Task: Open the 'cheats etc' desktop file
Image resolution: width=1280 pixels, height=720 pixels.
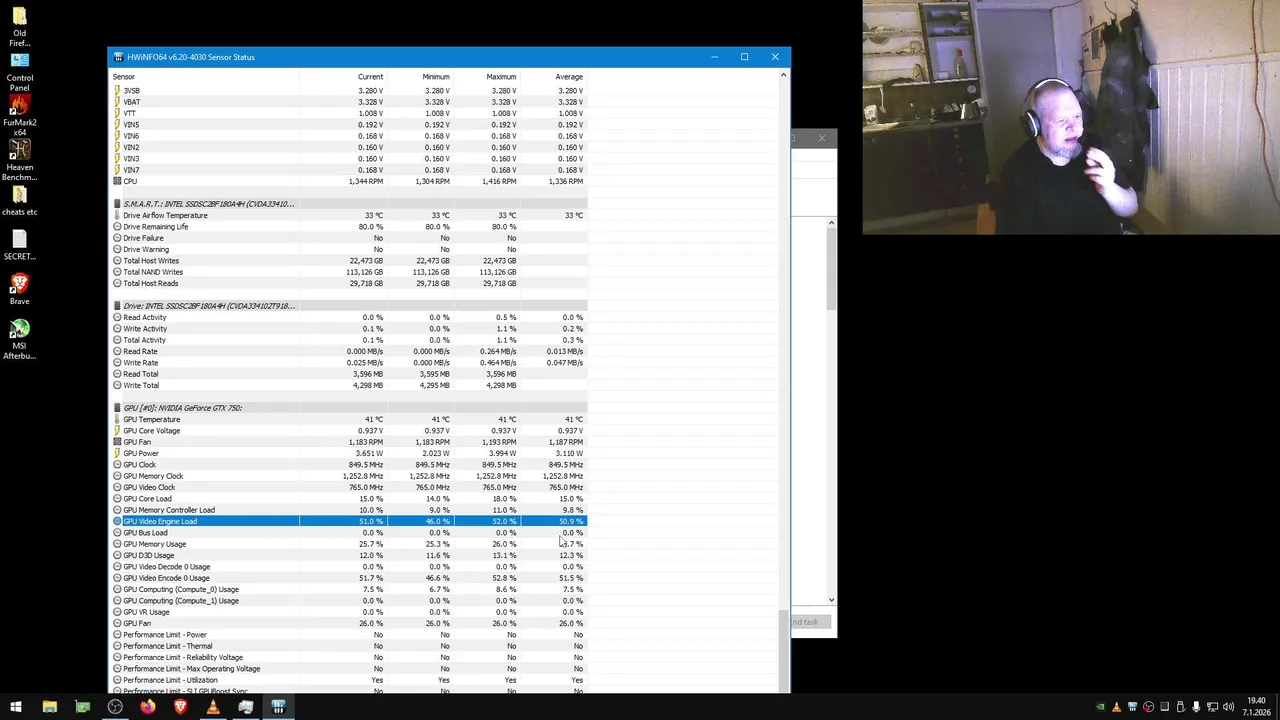Action: [x=19, y=200]
